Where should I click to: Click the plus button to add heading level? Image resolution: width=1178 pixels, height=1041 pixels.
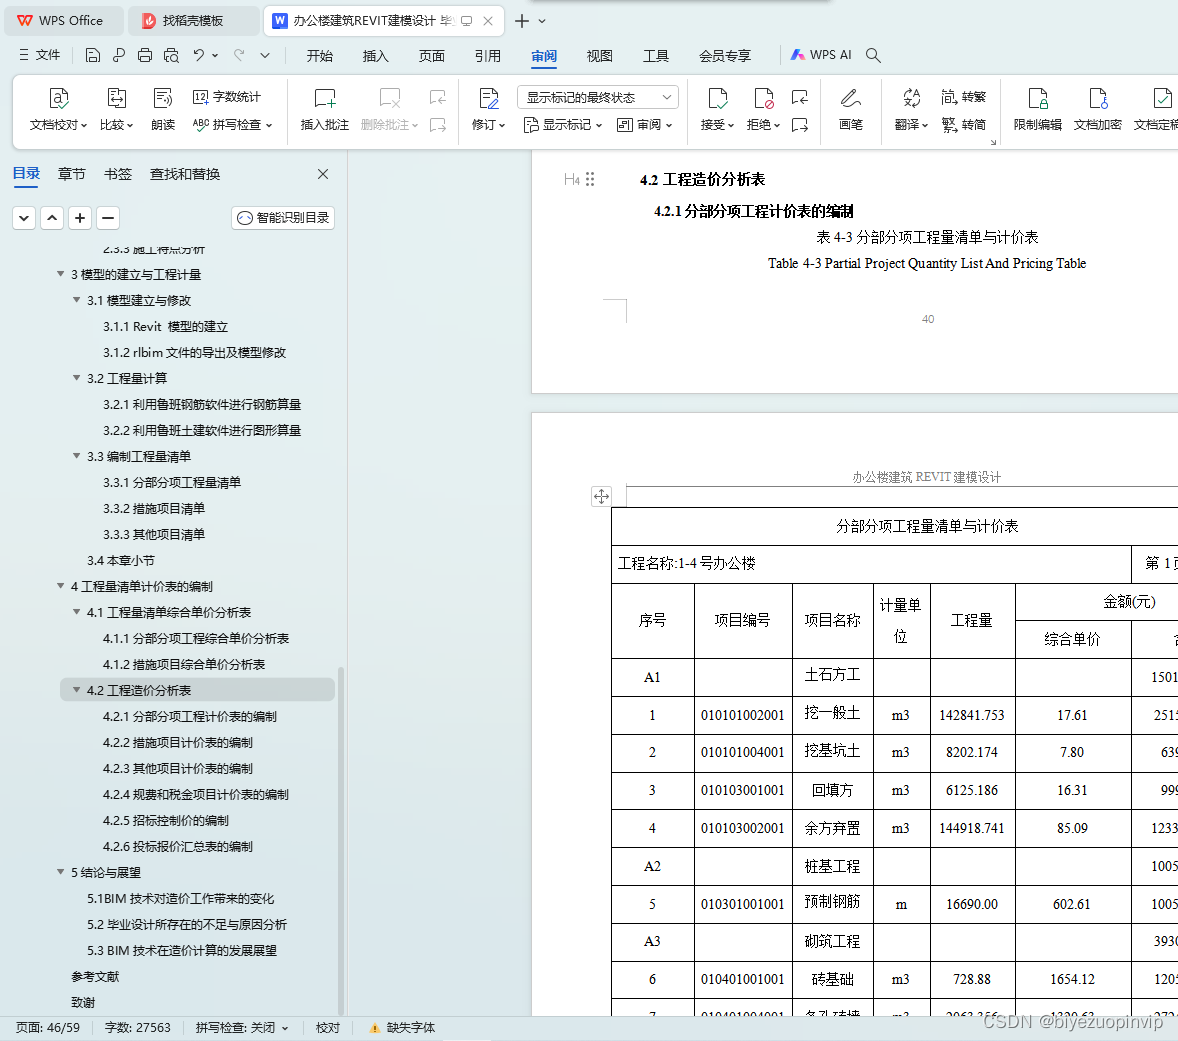pyautogui.click(x=80, y=218)
